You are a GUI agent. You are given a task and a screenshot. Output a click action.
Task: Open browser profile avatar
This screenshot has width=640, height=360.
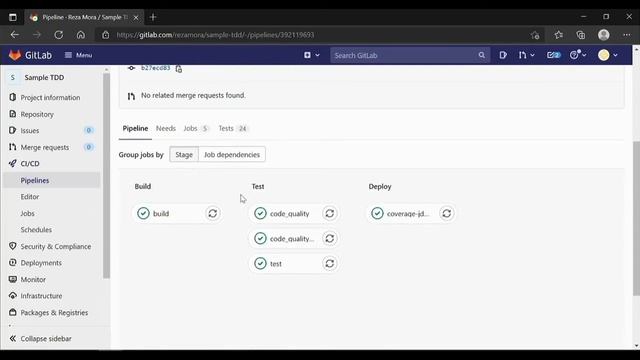point(604,35)
